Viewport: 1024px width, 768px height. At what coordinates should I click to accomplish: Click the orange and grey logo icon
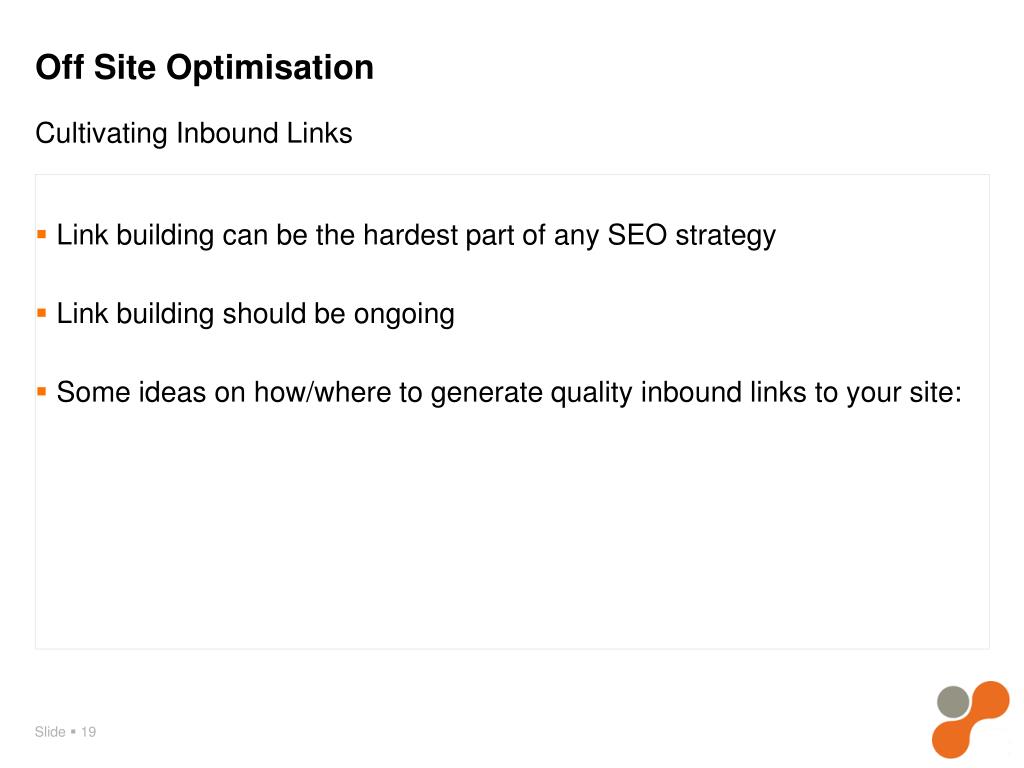point(970,719)
